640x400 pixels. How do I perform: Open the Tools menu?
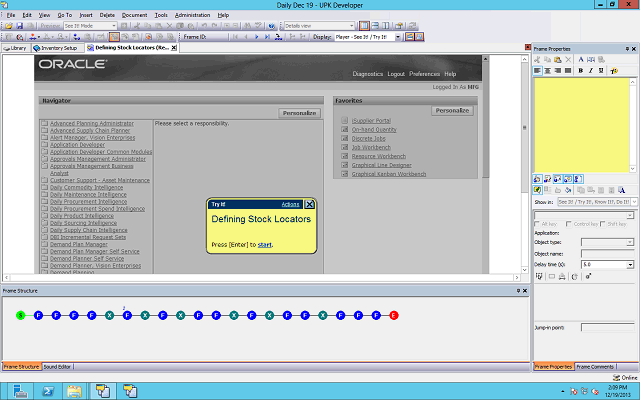[161, 15]
